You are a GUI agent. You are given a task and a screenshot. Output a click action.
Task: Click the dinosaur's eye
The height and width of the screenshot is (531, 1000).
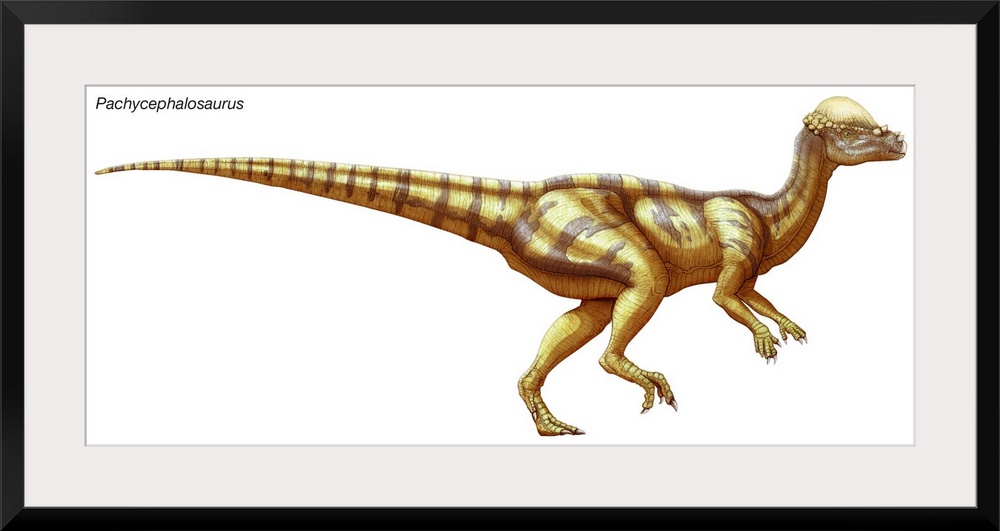click(x=849, y=134)
